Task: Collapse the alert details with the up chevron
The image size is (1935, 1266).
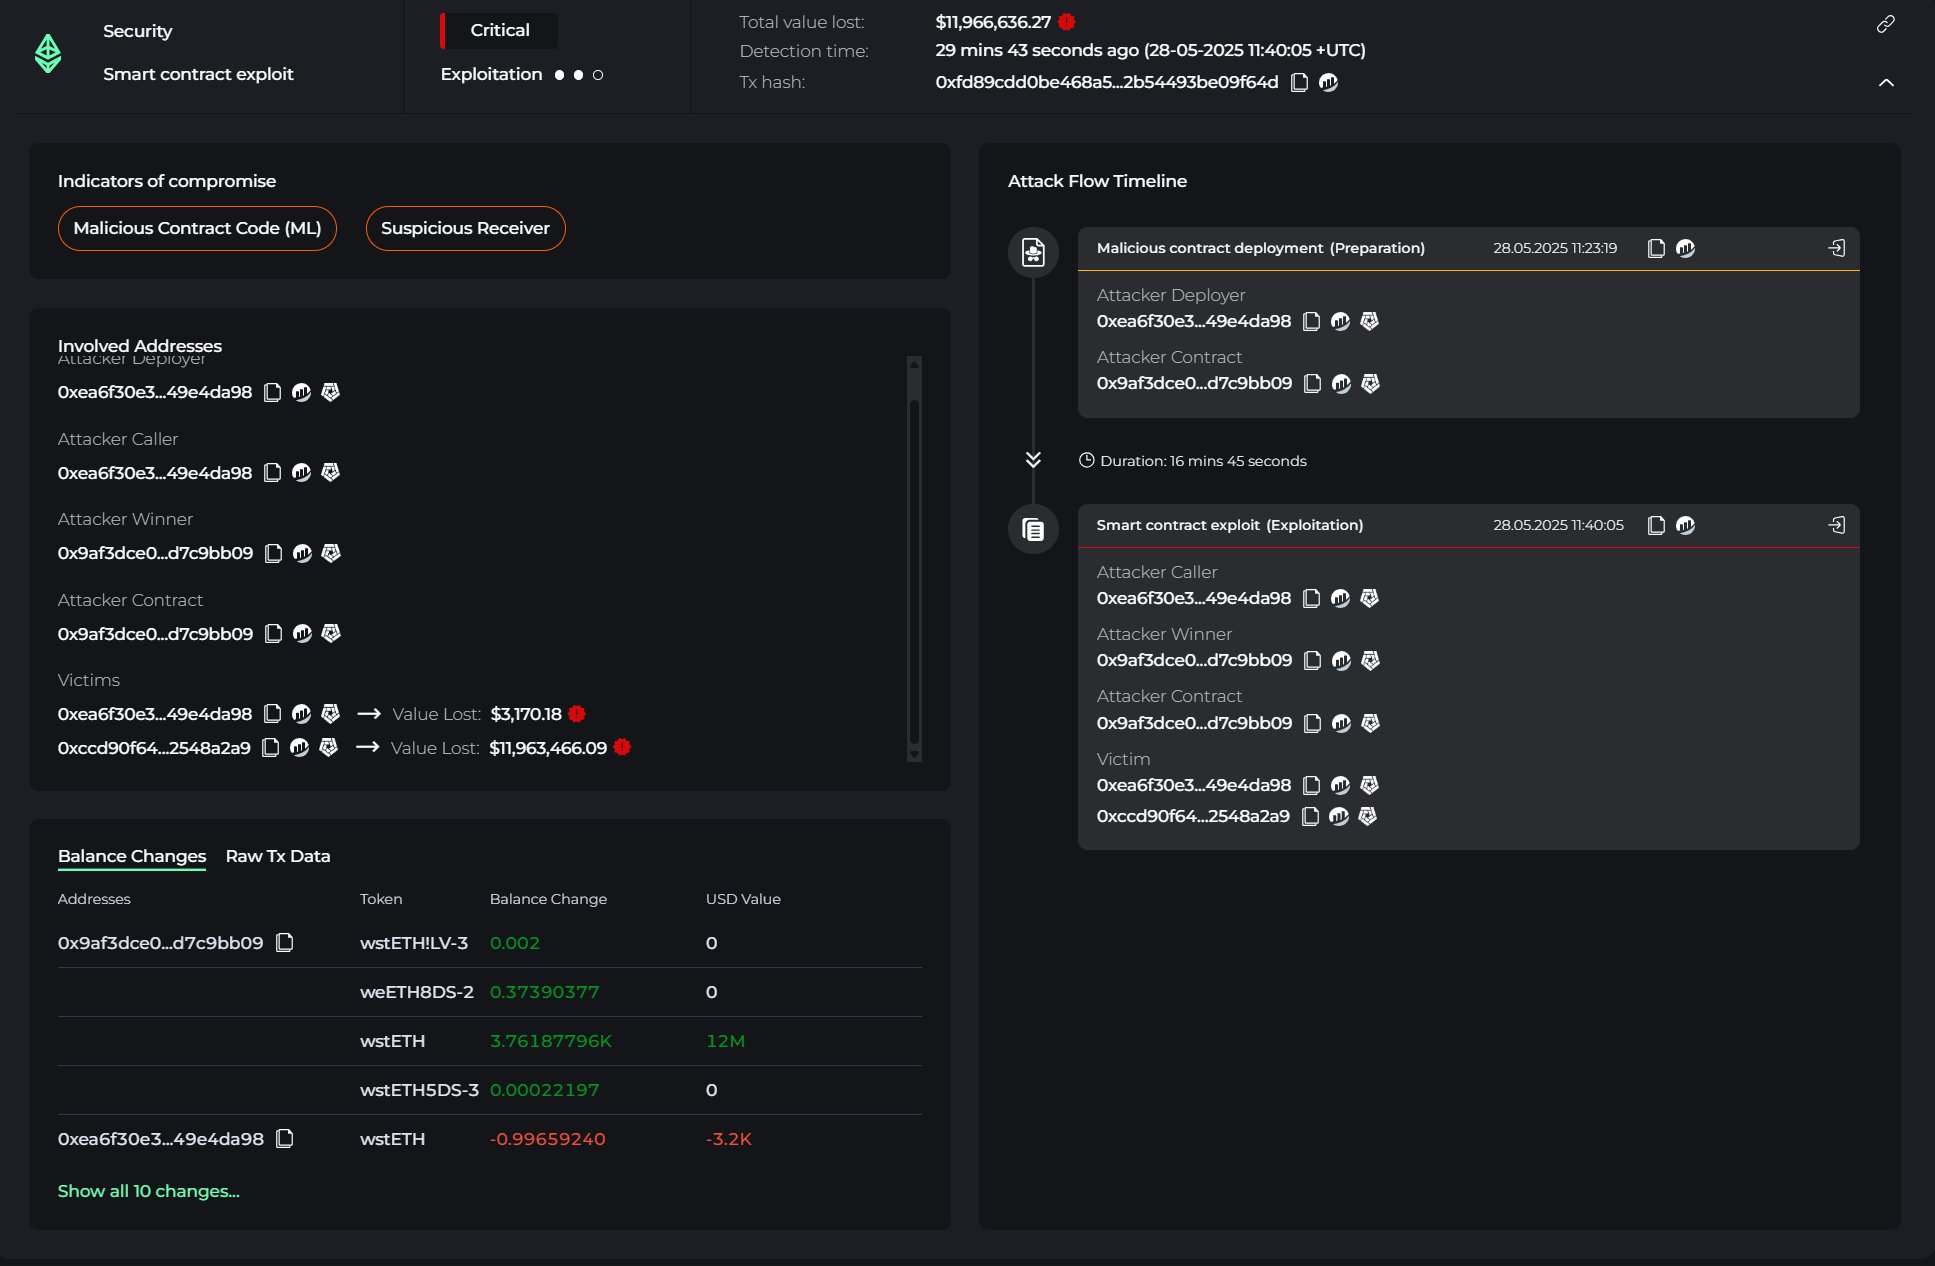Action: pyautogui.click(x=1886, y=83)
